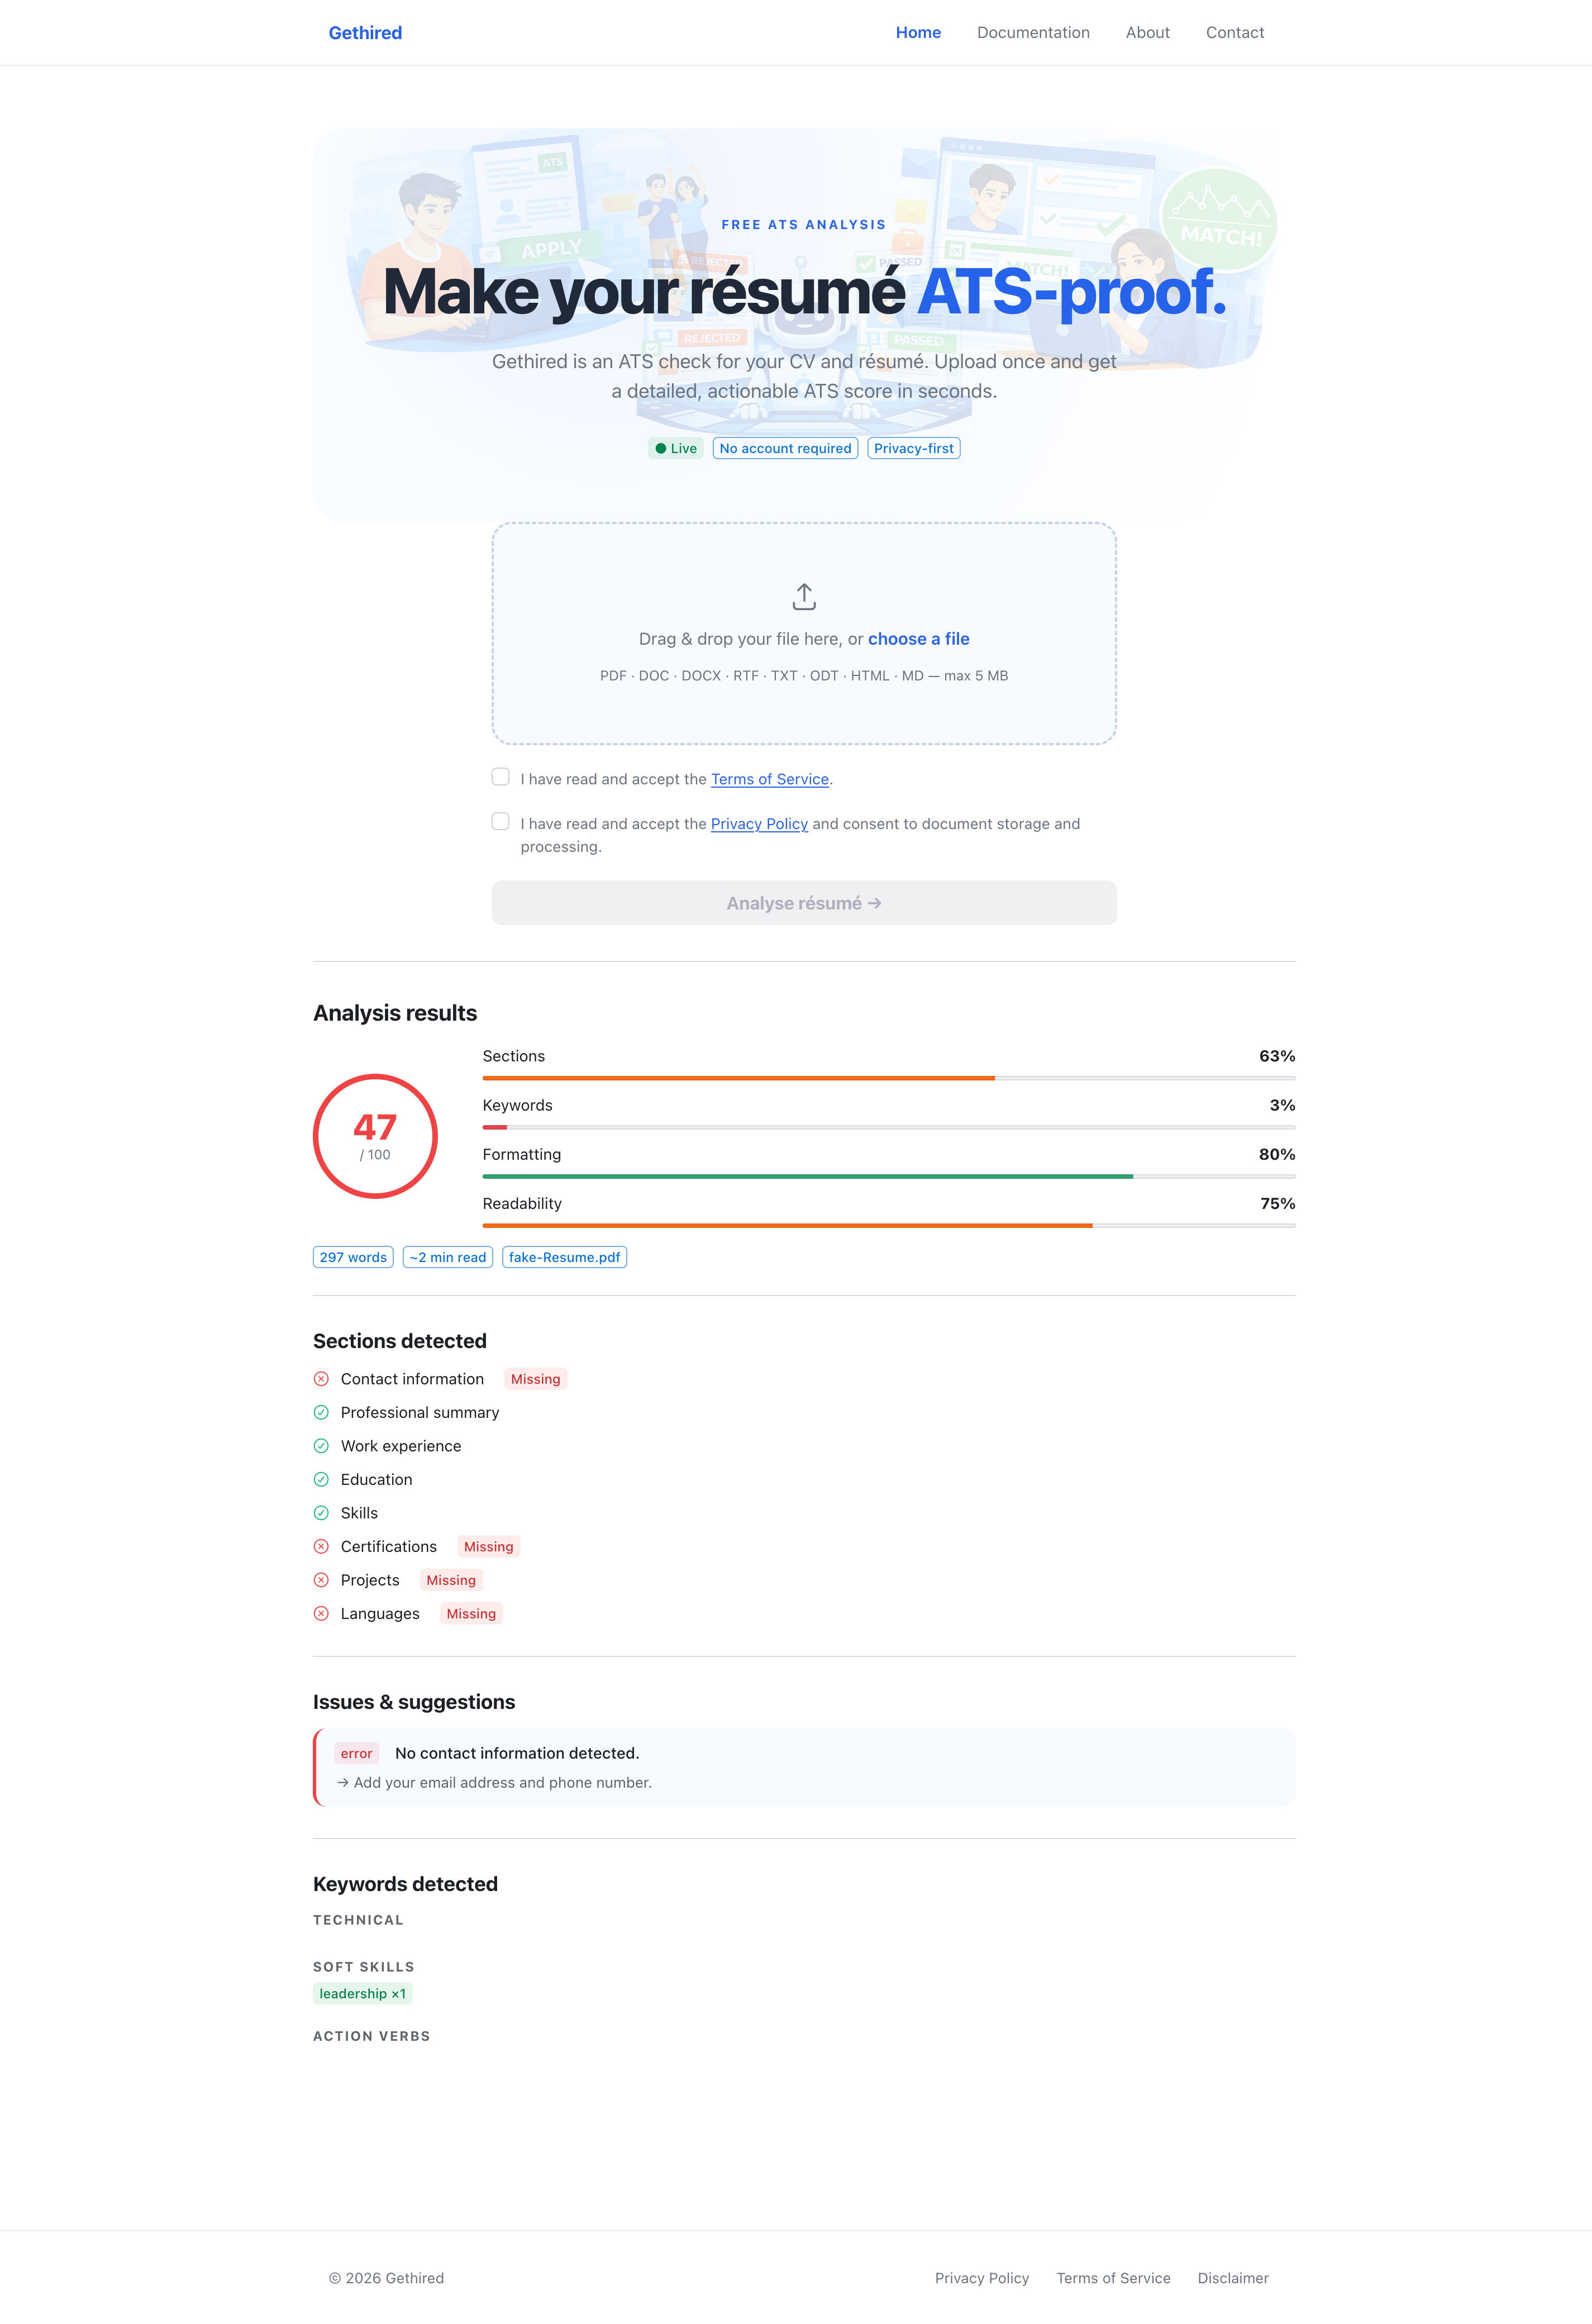Open the Disclaimer footer link
The width and height of the screenshot is (1592, 2324).
[1232, 2278]
